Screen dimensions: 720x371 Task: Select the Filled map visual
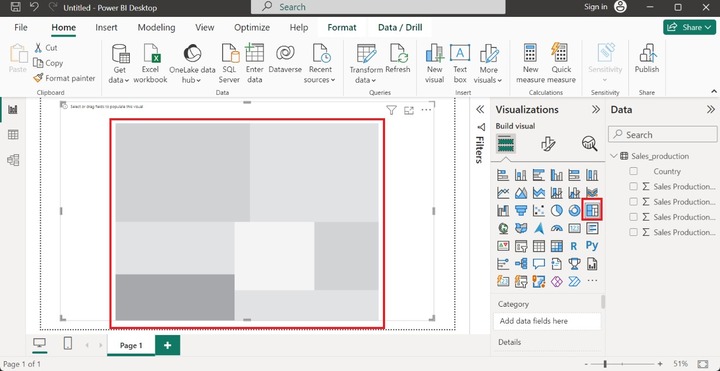(x=521, y=228)
